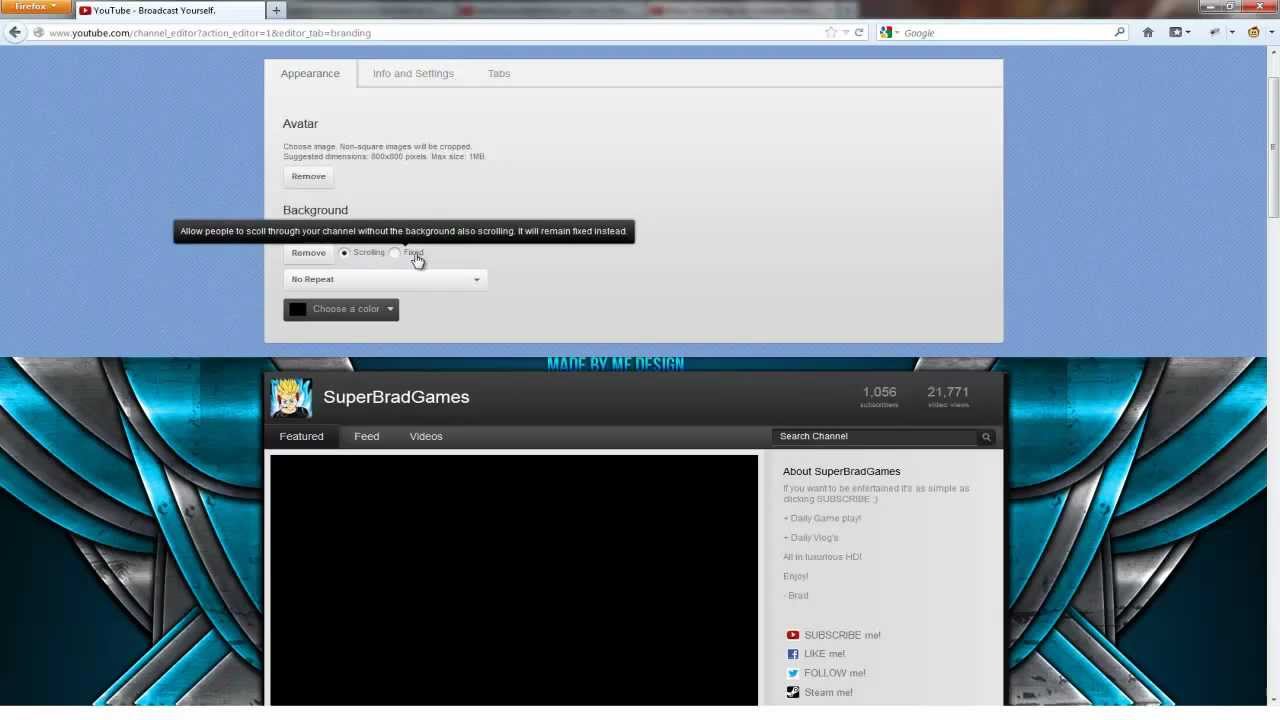Click the avatar Remove button
This screenshot has width=1280, height=720.
pyautogui.click(x=308, y=177)
